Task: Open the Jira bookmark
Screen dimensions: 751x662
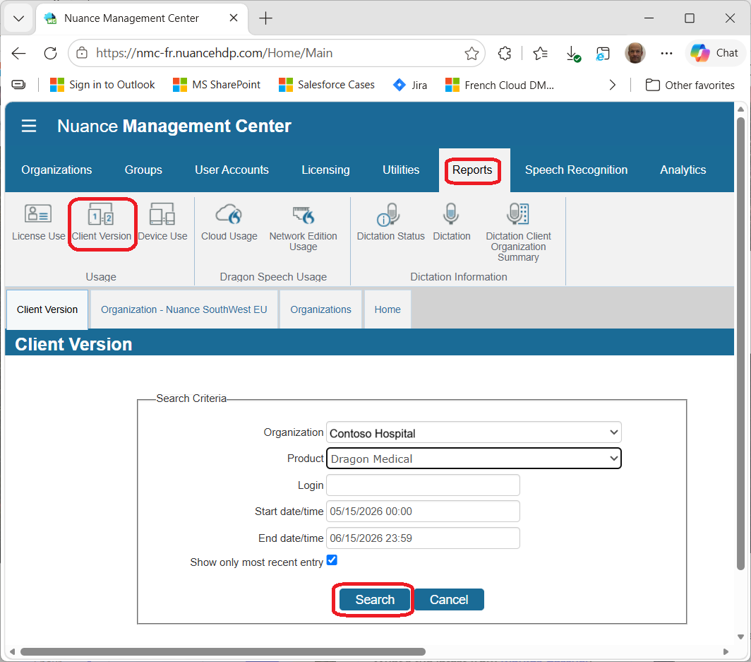Action: [x=410, y=85]
